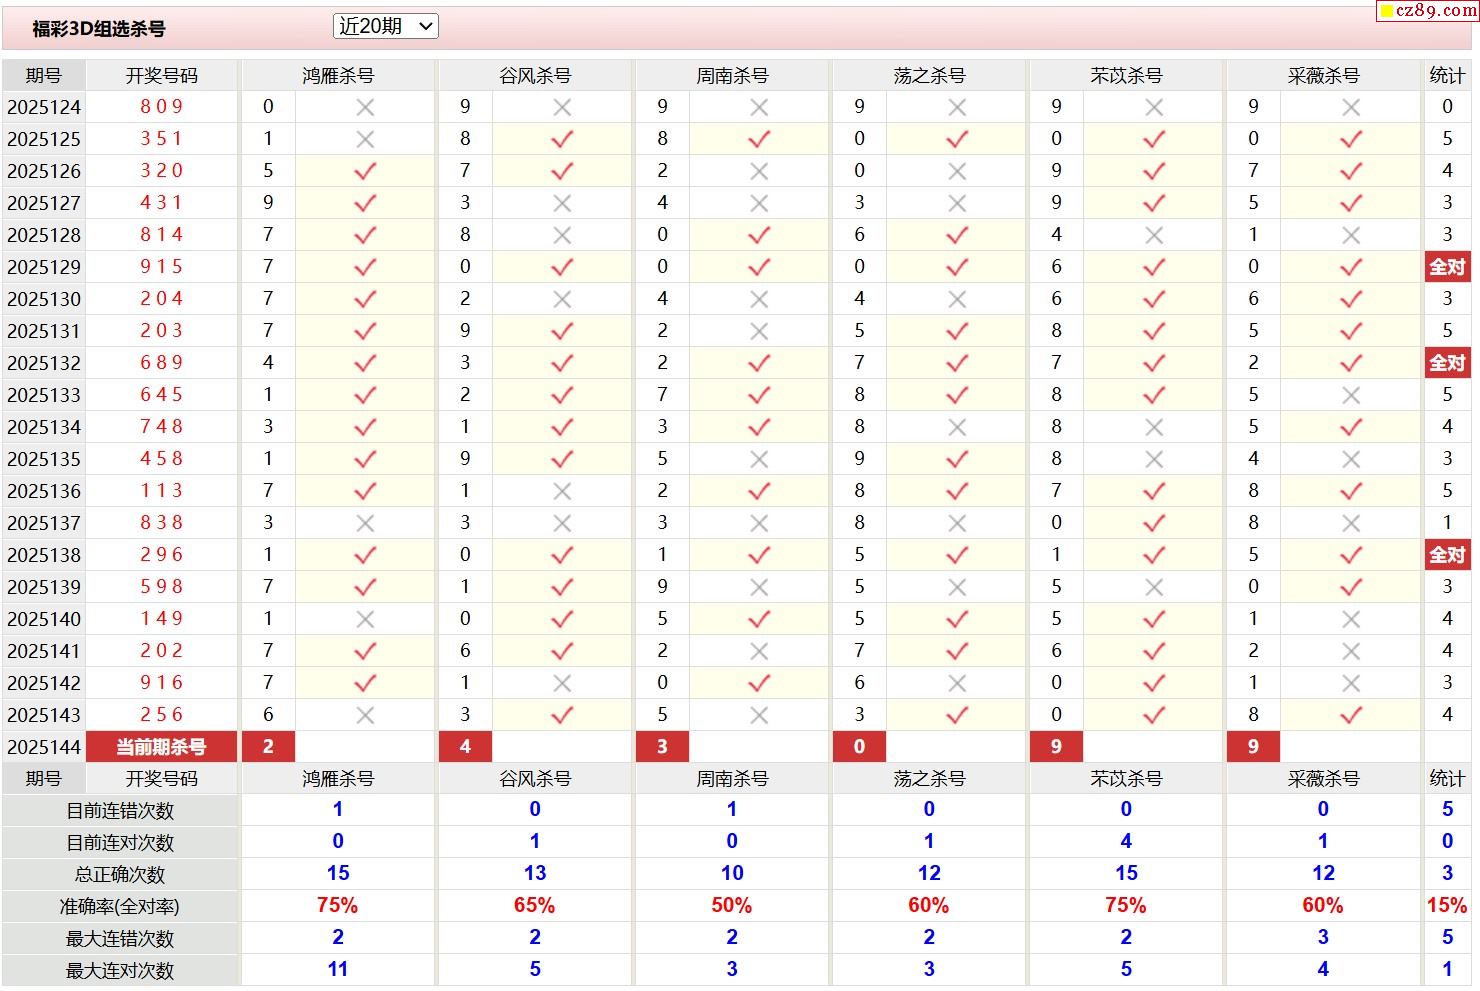Click the 开奖号码 top header cell

(x=162, y=76)
